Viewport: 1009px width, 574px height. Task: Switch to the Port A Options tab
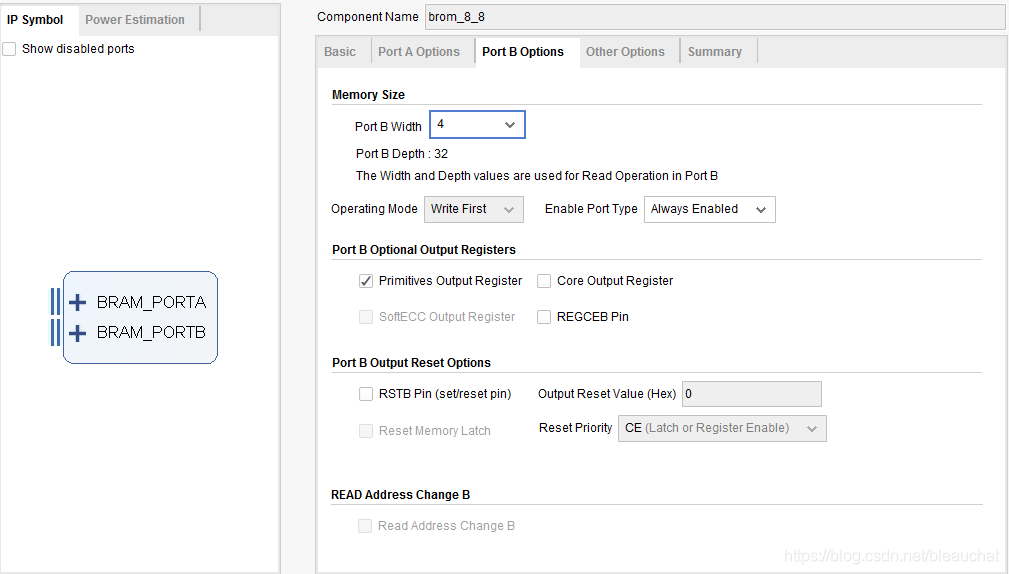coord(419,52)
